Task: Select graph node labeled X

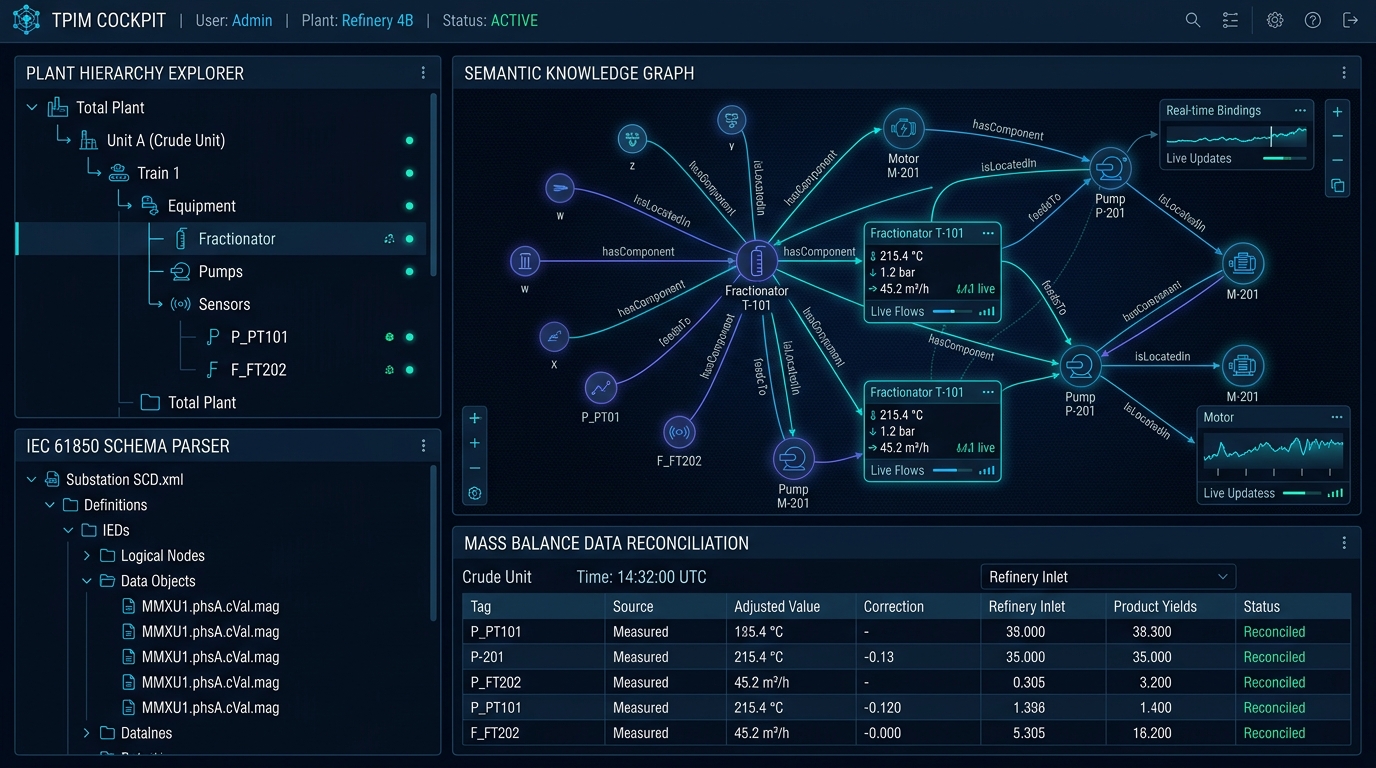Action: click(554, 337)
